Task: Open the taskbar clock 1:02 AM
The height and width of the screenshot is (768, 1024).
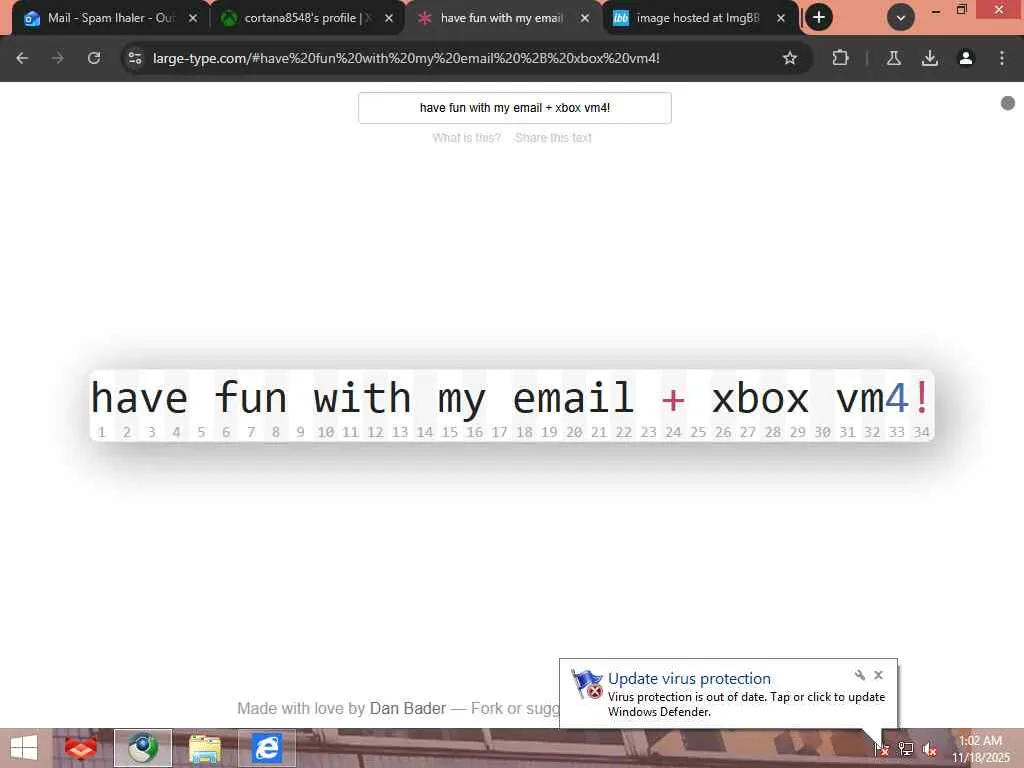Action: [980, 749]
